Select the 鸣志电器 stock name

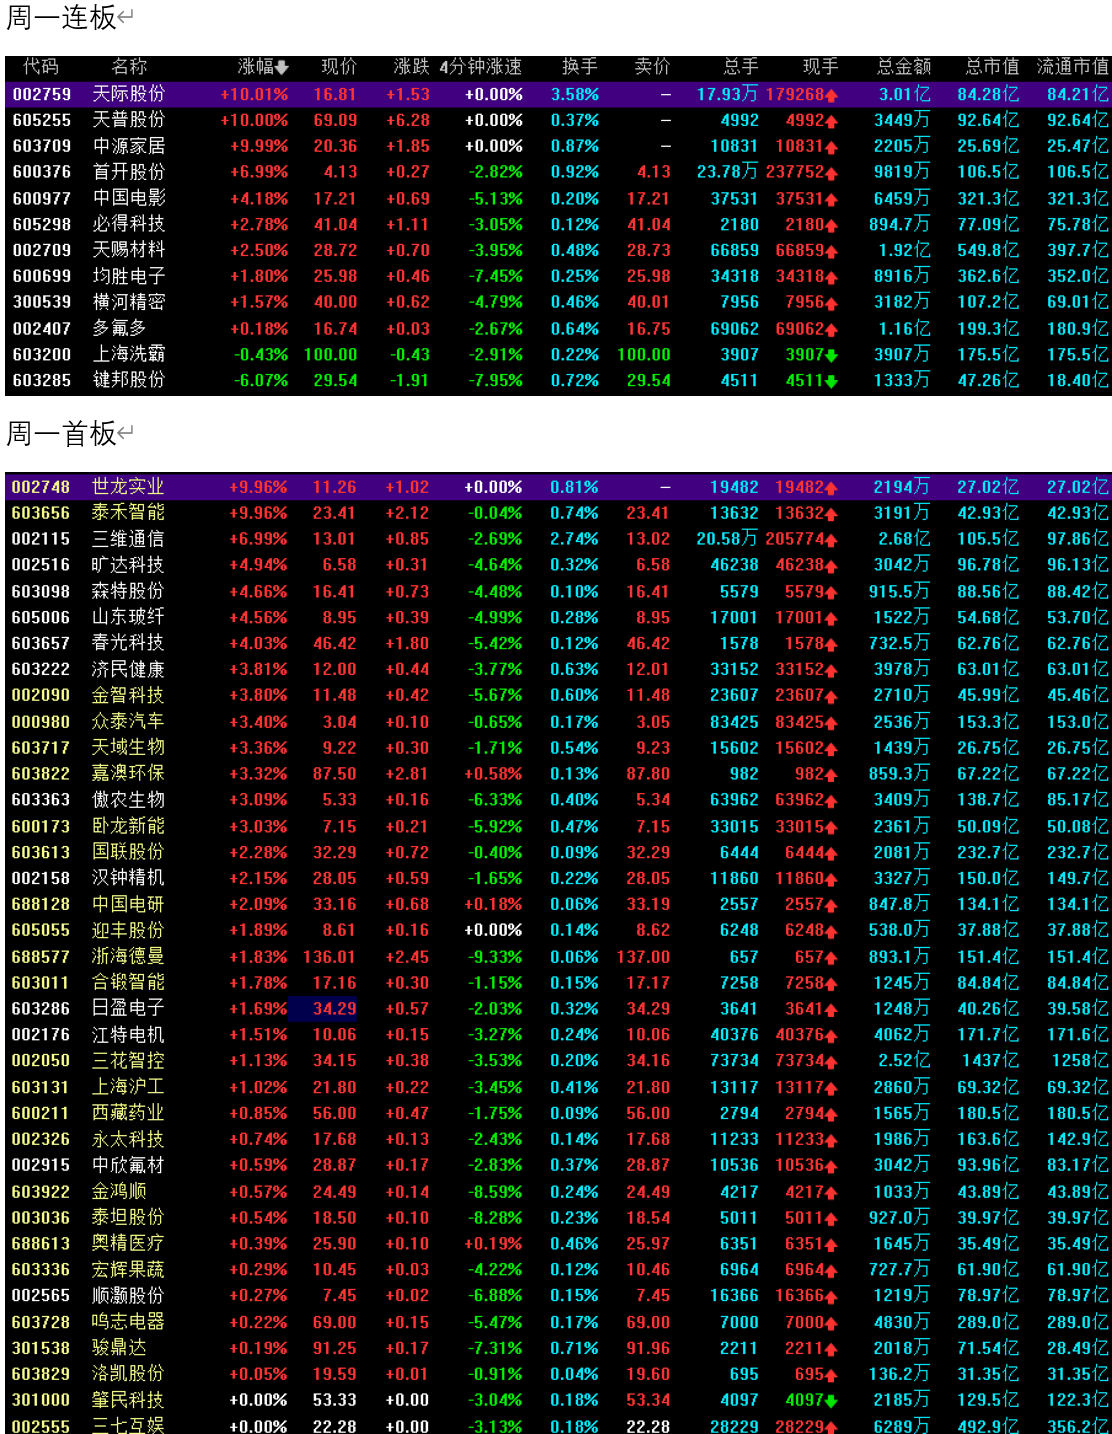[x=129, y=1321]
